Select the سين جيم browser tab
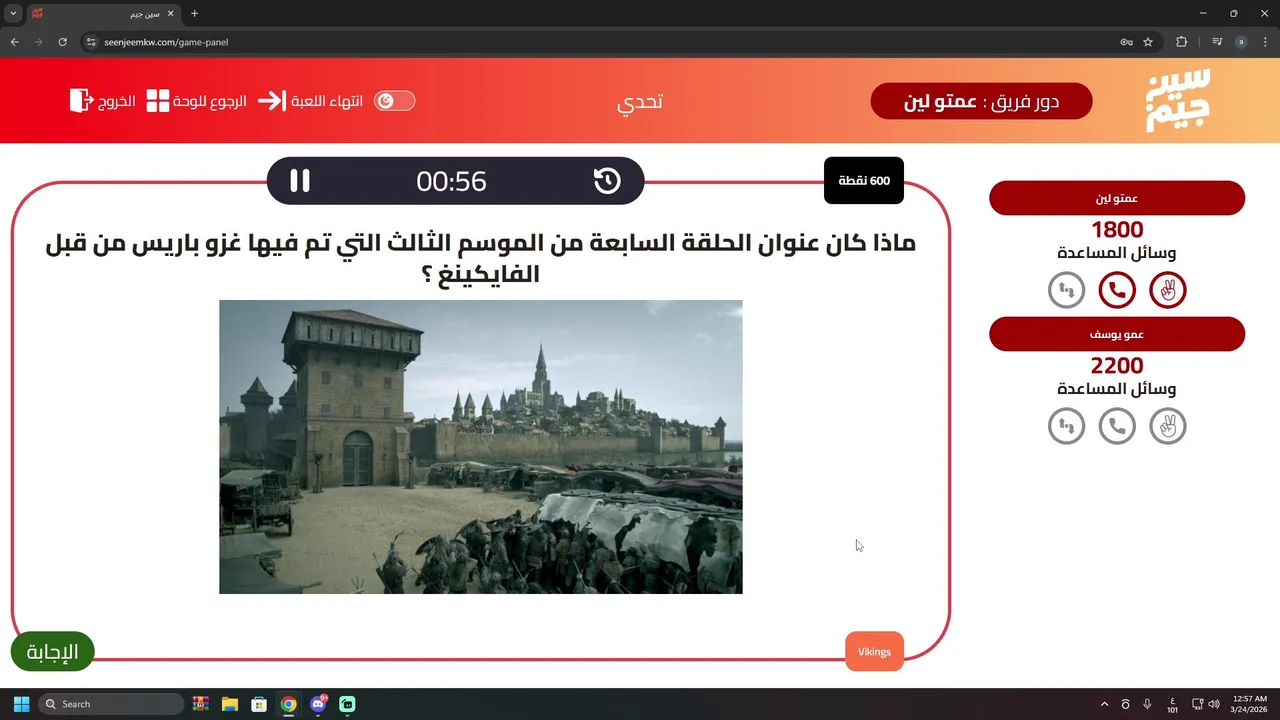Image resolution: width=1280 pixels, height=720 pixels. [102, 14]
